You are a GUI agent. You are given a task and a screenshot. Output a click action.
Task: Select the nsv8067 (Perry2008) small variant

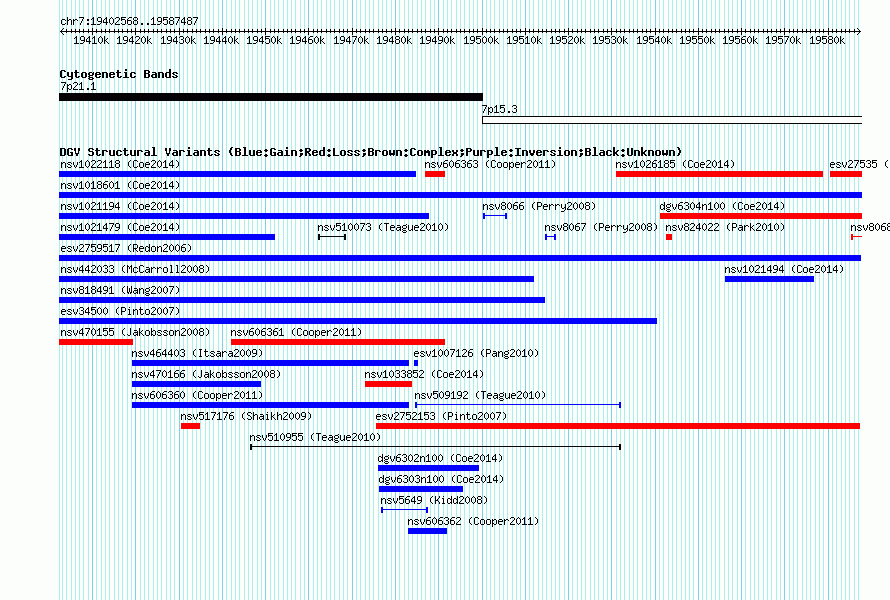pyautogui.click(x=550, y=237)
